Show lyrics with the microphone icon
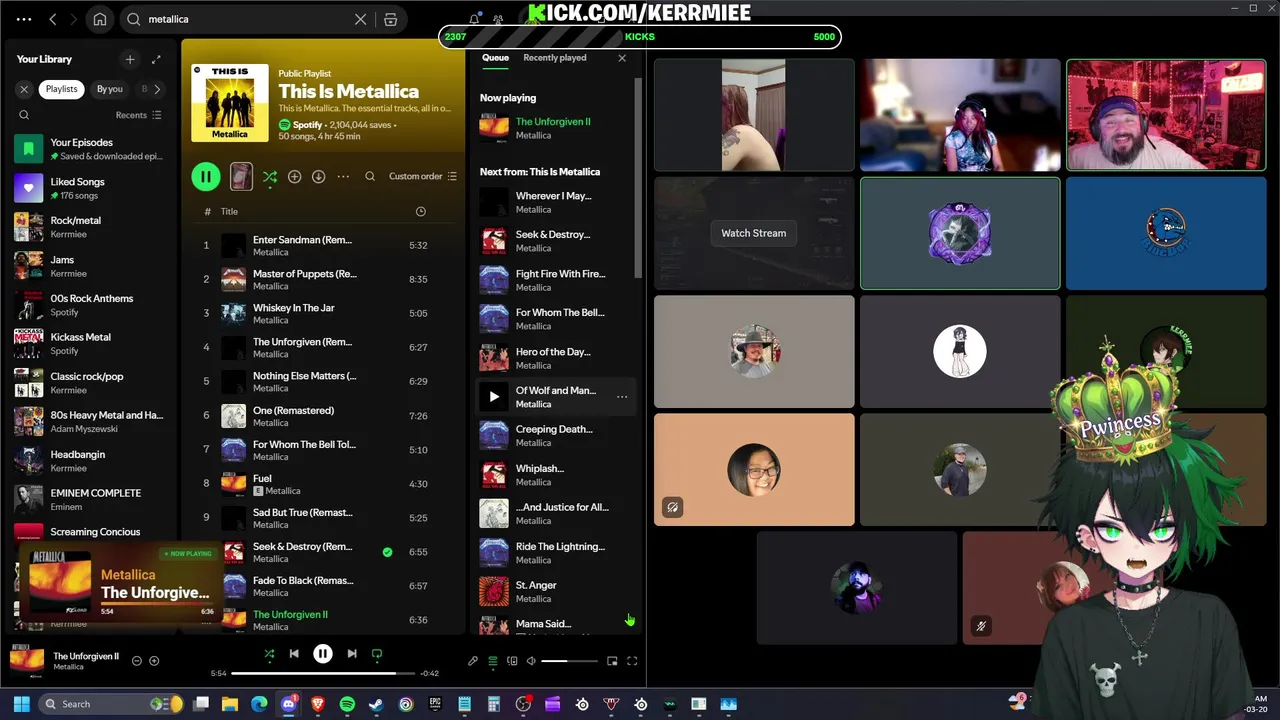This screenshot has height=720, width=1280. (473, 661)
